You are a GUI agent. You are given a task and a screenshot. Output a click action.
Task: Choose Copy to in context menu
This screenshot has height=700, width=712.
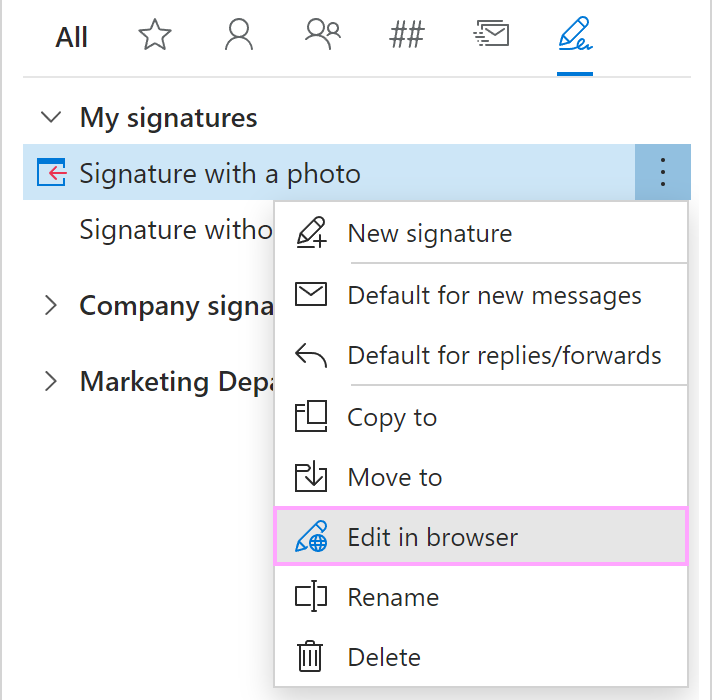pos(481,417)
